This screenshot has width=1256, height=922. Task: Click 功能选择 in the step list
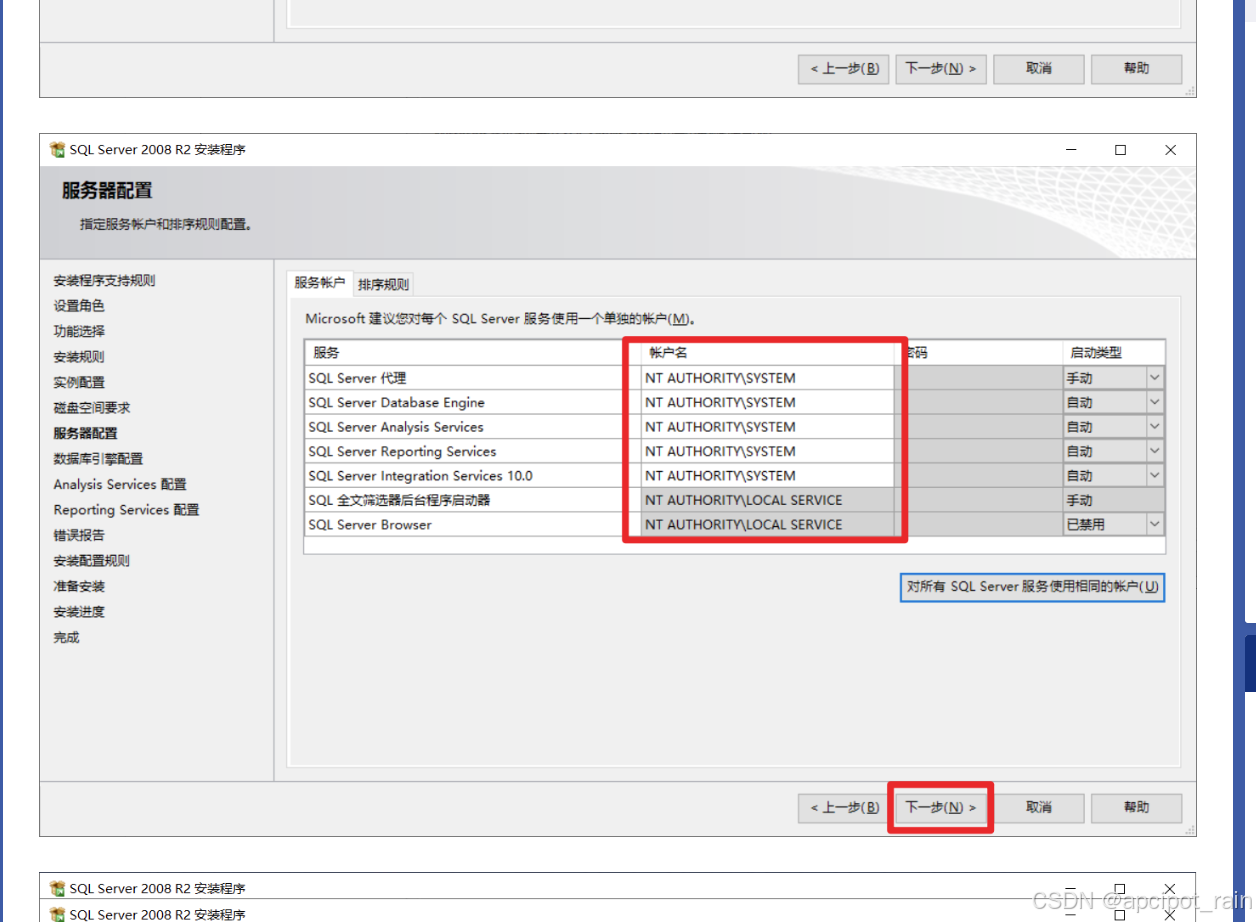click(x=79, y=331)
